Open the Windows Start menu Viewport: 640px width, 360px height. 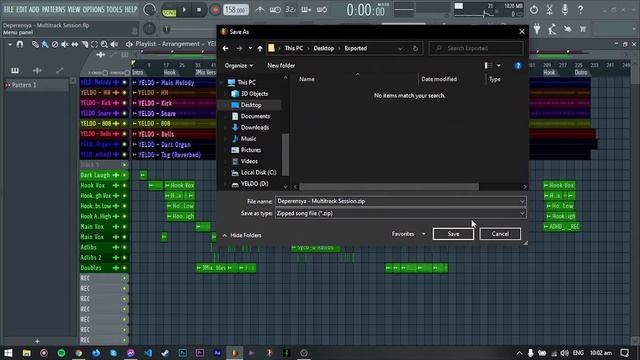(9, 353)
